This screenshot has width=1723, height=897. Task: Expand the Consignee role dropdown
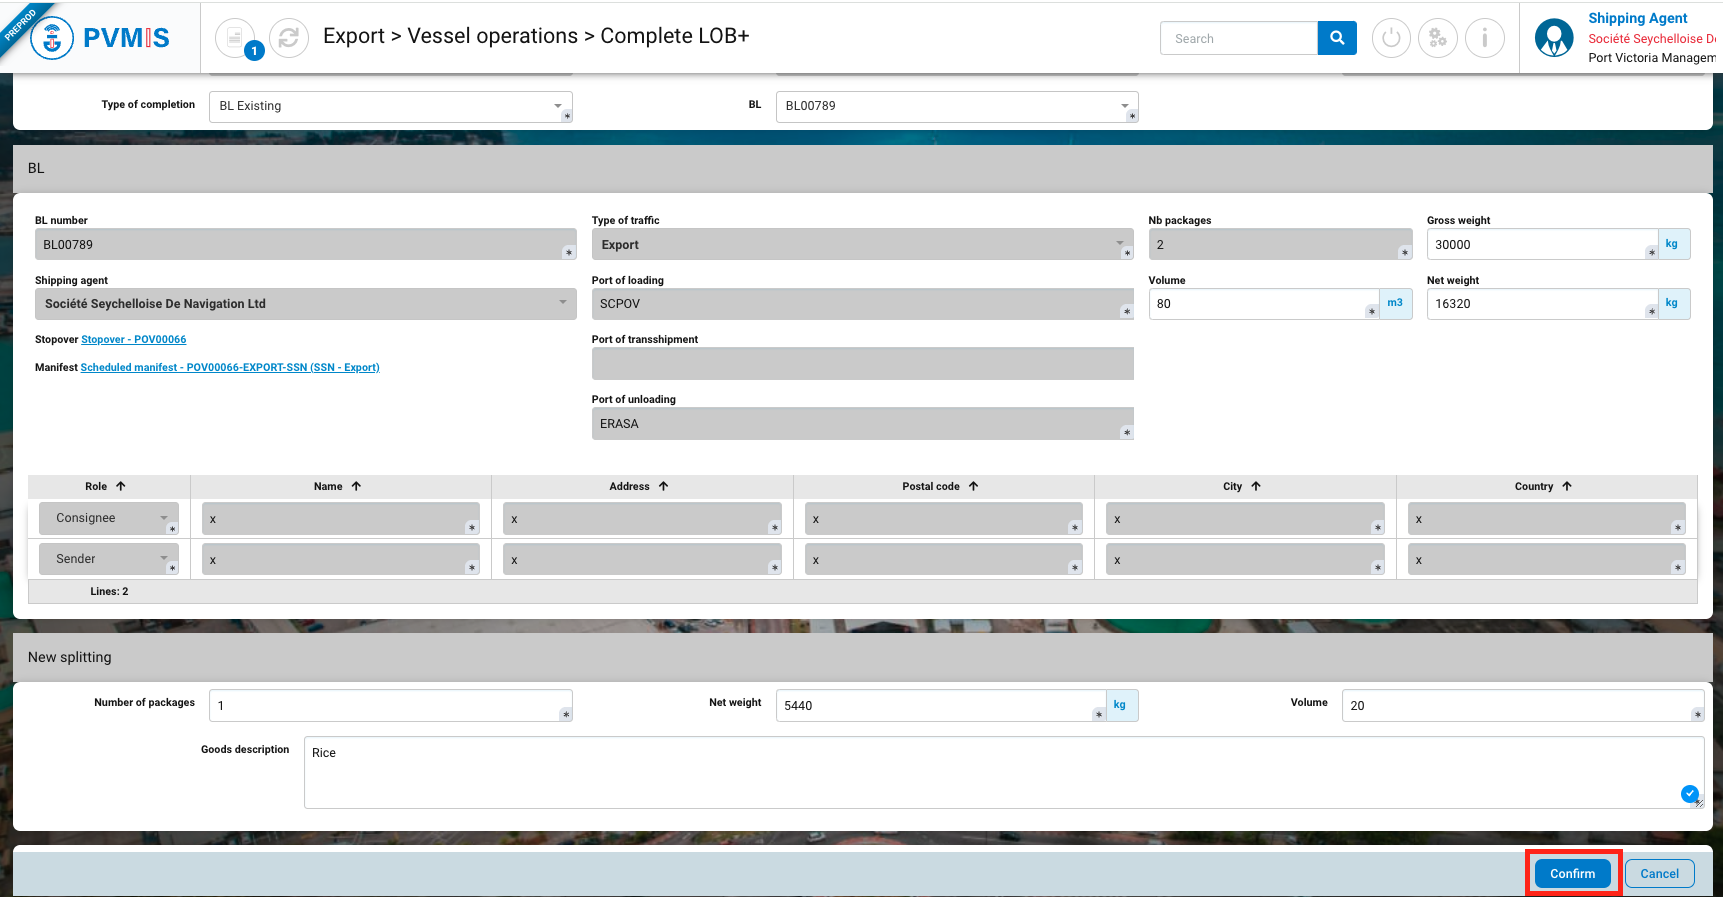[109, 518]
